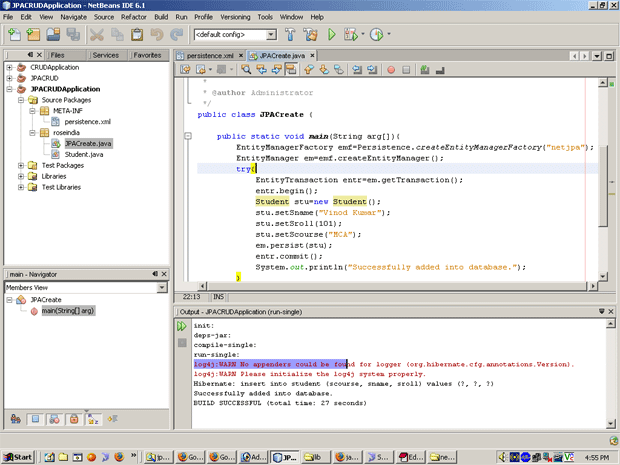Toggle Show Inherited Members in Navigator

(x=16, y=419)
